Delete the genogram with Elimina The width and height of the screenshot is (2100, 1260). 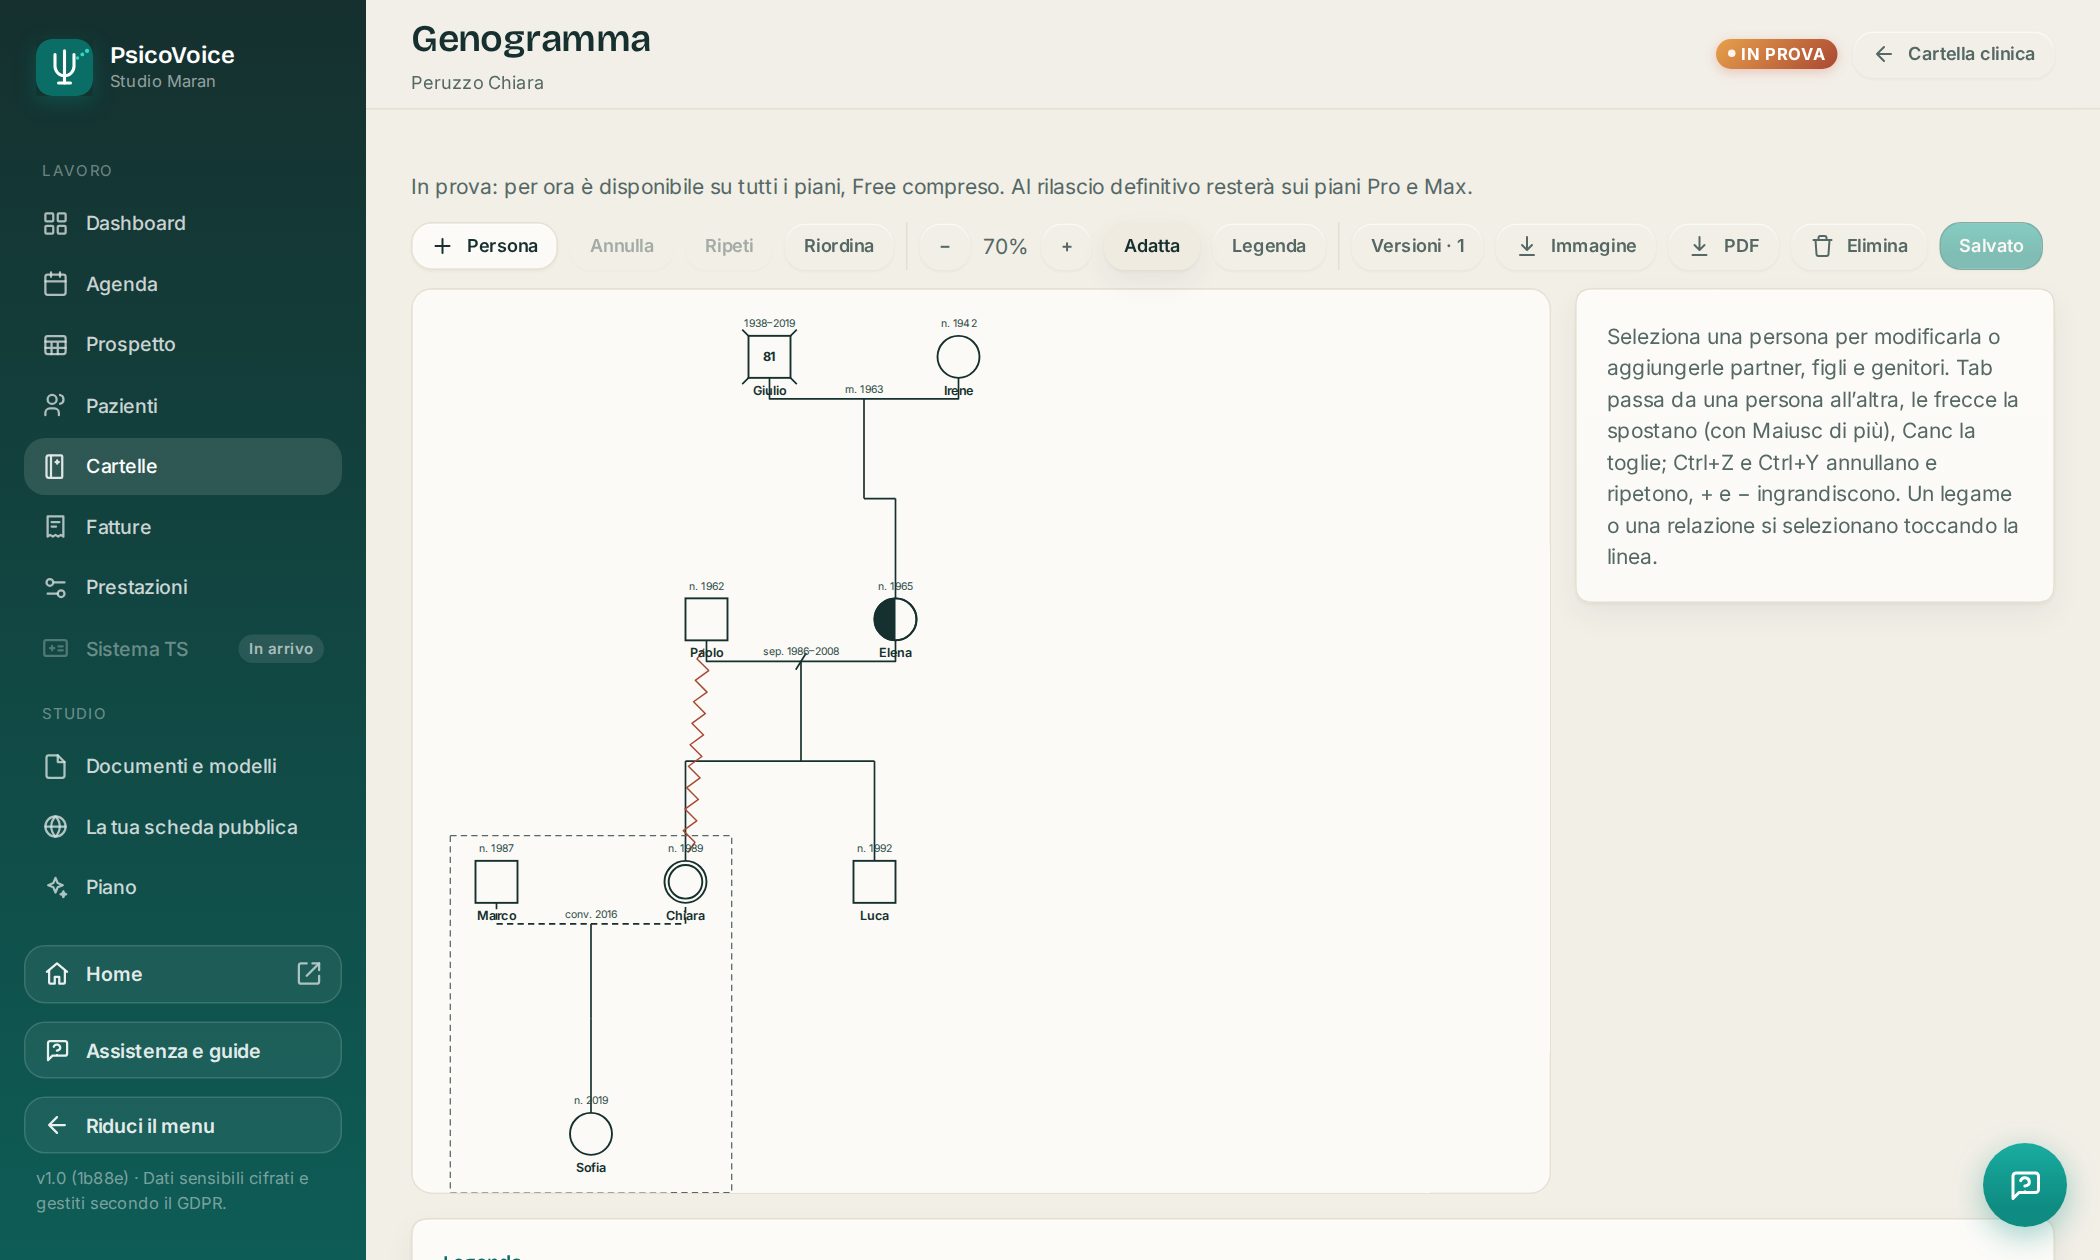click(x=1859, y=246)
